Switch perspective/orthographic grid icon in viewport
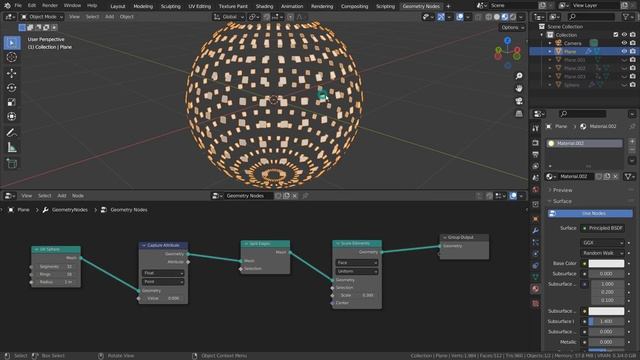This screenshot has width=640, height=360. tap(519, 113)
